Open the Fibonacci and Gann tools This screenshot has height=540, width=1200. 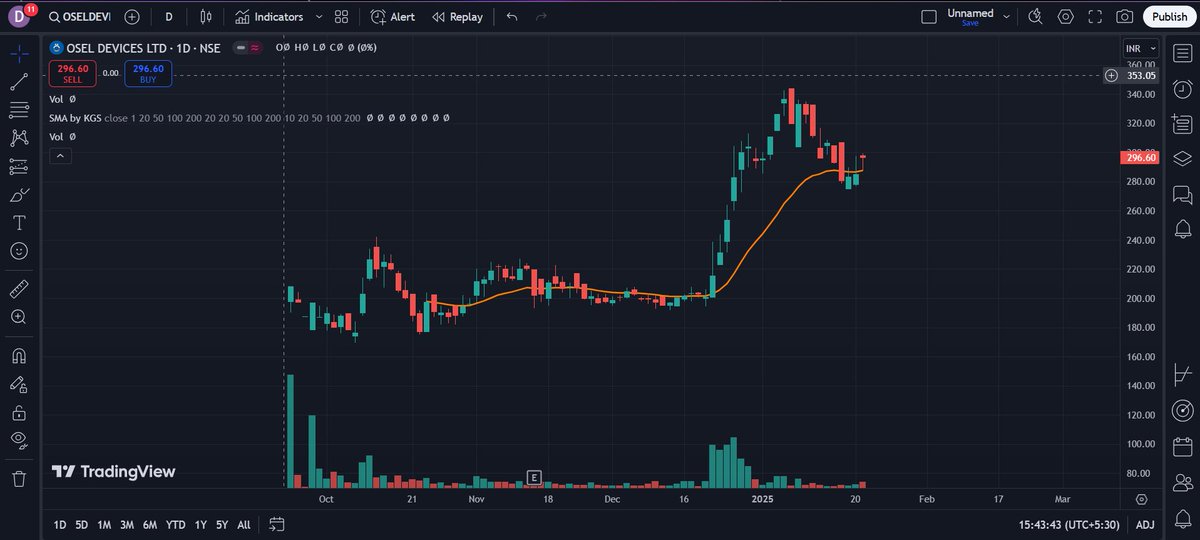click(x=19, y=109)
